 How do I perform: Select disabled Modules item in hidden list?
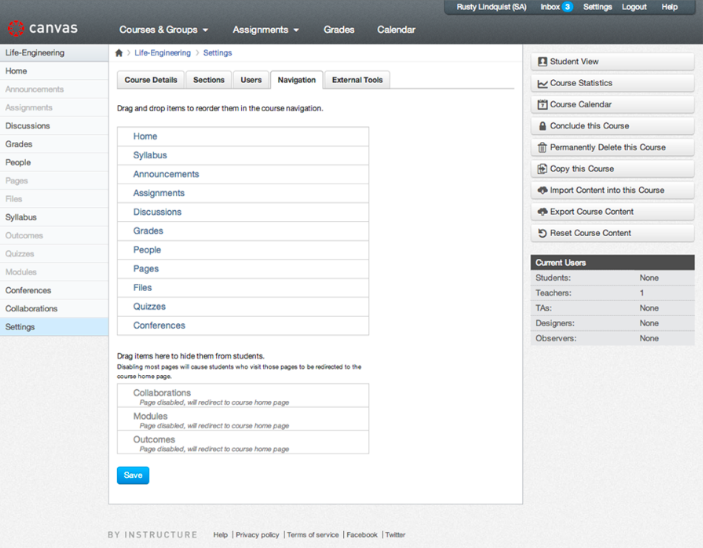point(243,419)
